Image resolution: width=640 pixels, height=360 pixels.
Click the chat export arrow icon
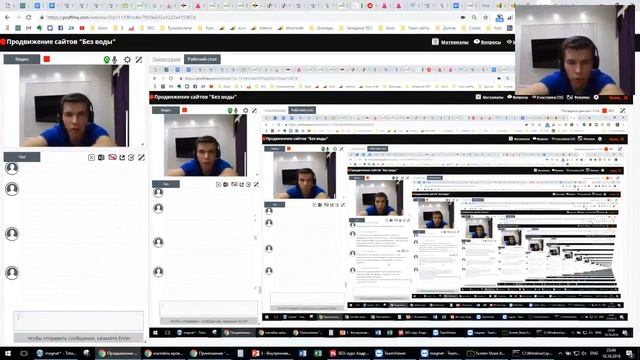pos(122,158)
